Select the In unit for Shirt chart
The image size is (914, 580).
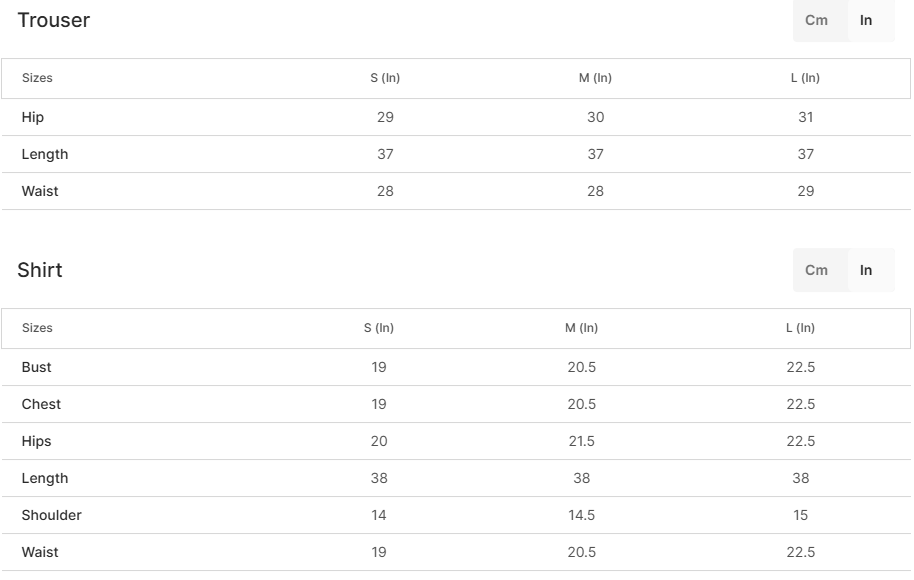866,270
